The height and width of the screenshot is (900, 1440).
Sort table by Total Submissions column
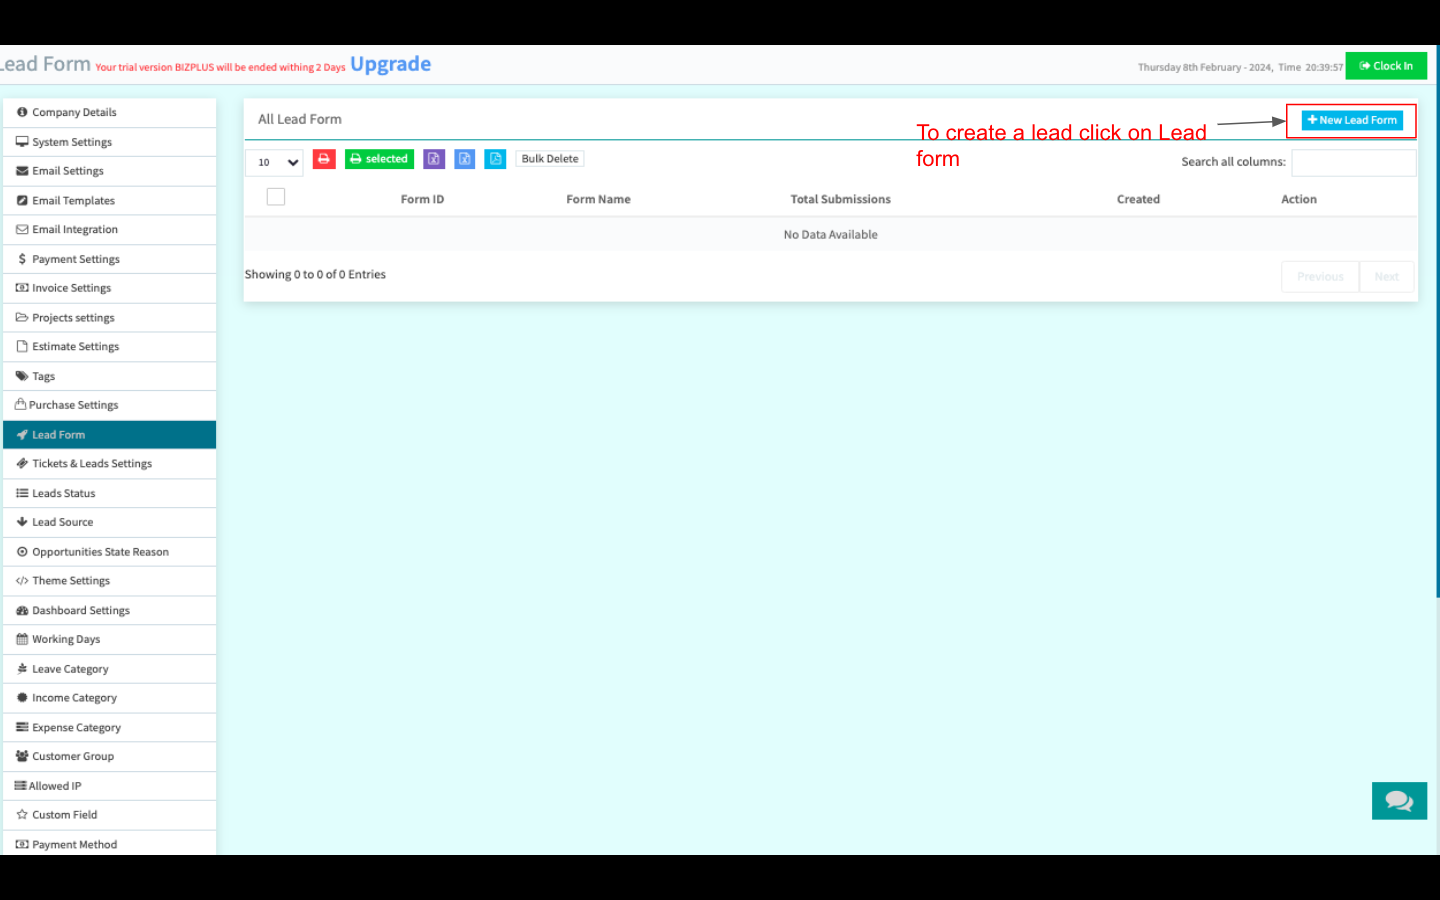pos(840,200)
